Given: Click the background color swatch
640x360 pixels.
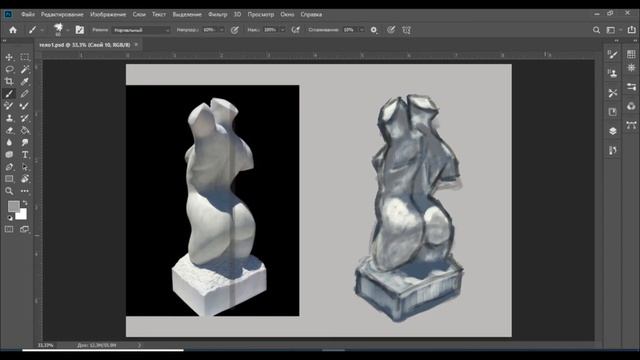Looking at the screenshot, I should tap(22, 215).
